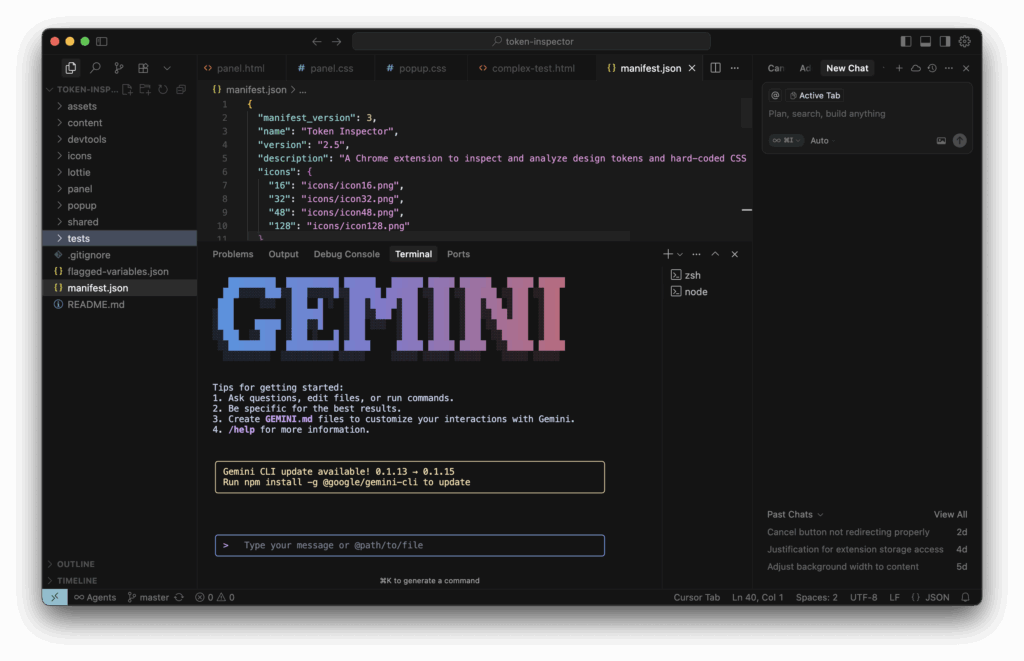Open the Extensions view in the sidebar

click(x=143, y=68)
